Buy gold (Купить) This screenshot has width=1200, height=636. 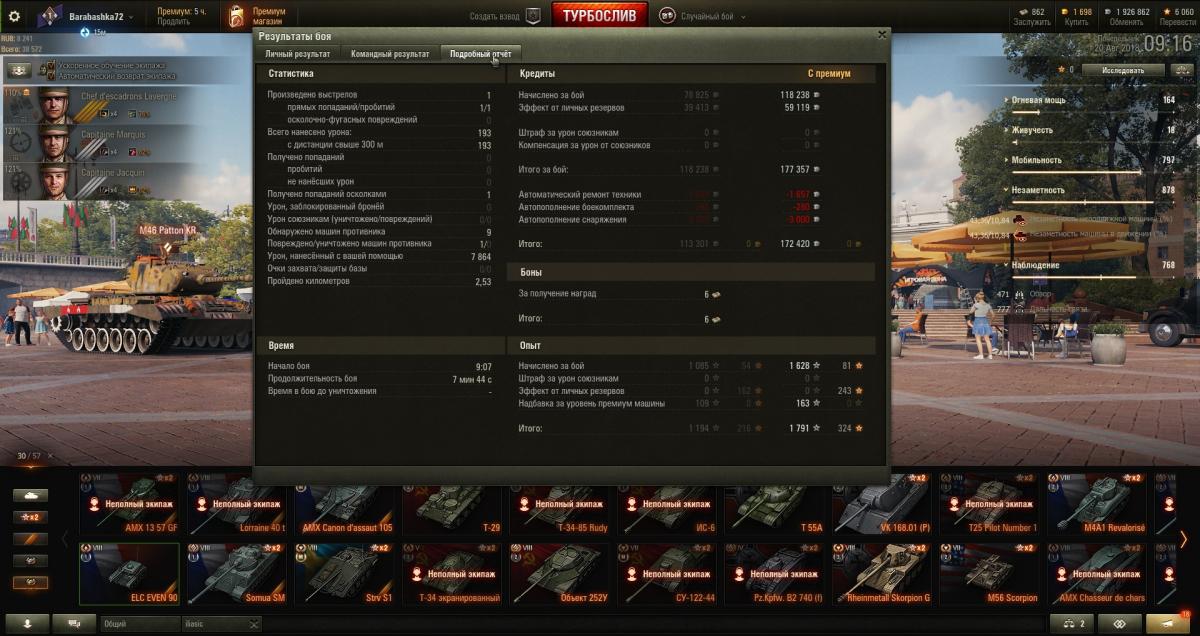[1076, 22]
